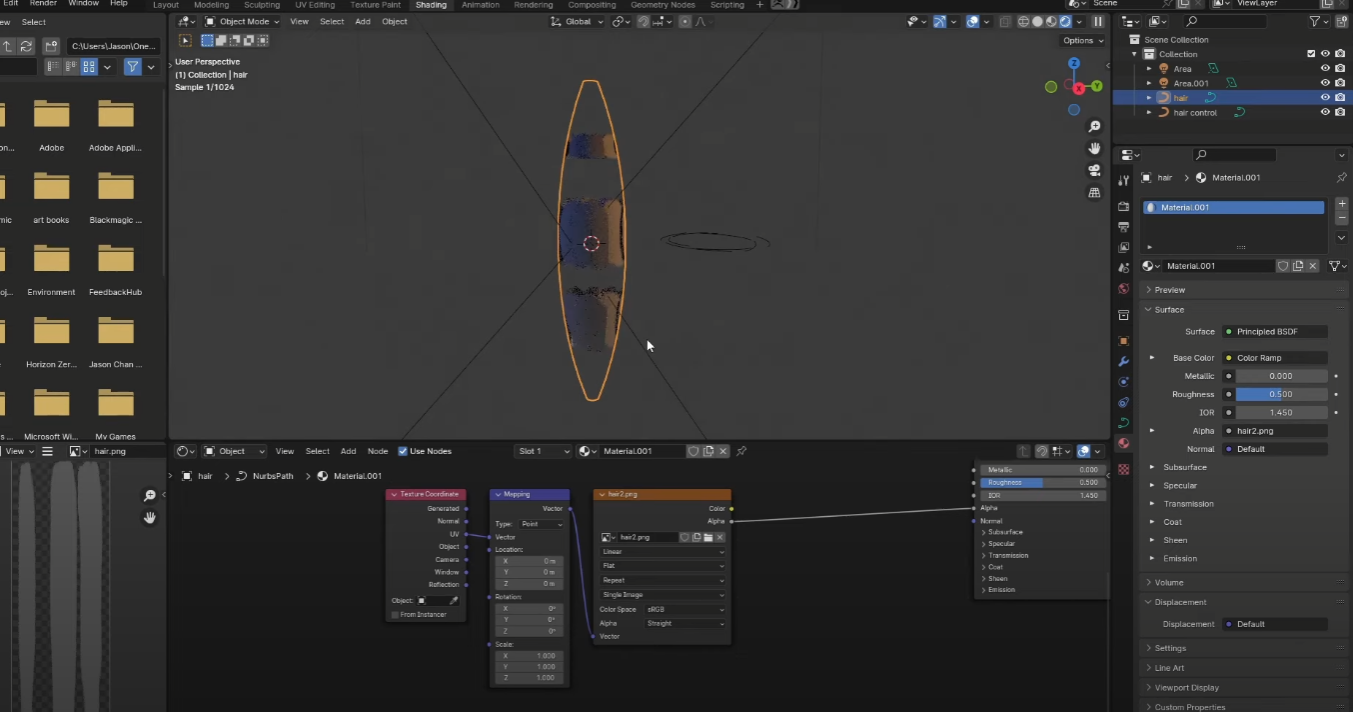Click the file browser refresh icon
The image size is (1353, 712).
pos(26,46)
